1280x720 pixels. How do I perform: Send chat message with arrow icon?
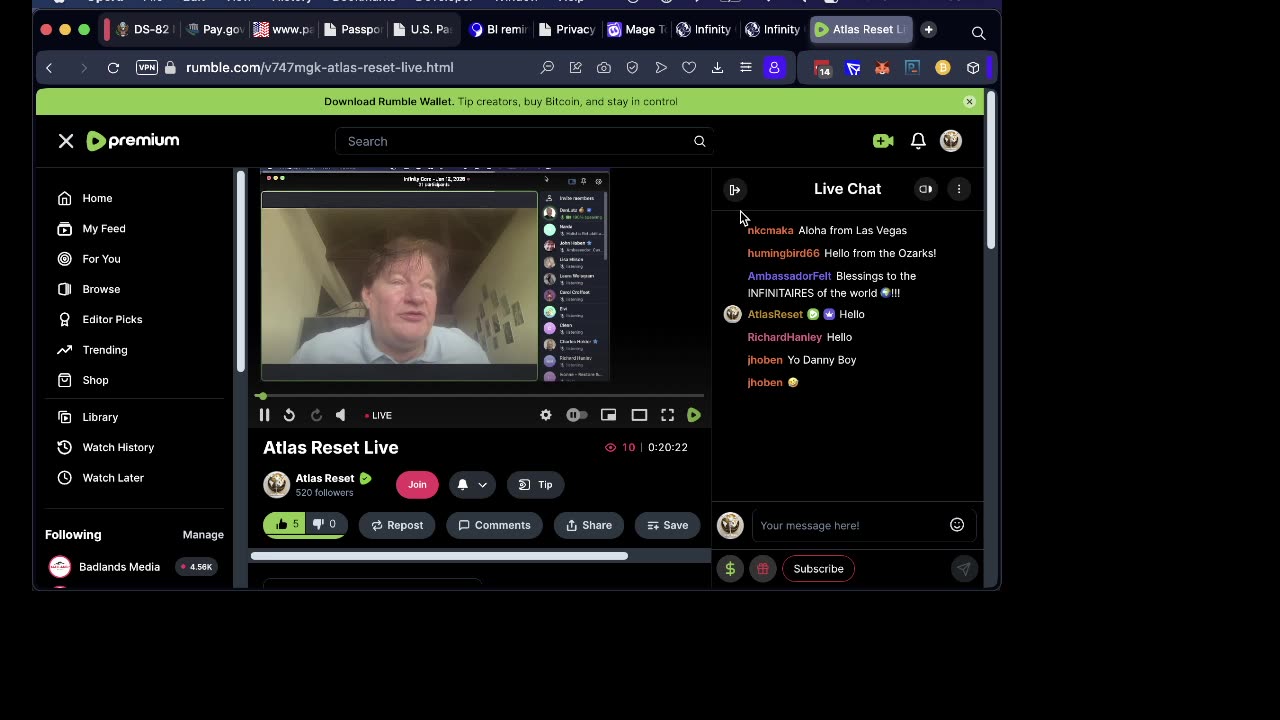pyautogui.click(x=964, y=569)
